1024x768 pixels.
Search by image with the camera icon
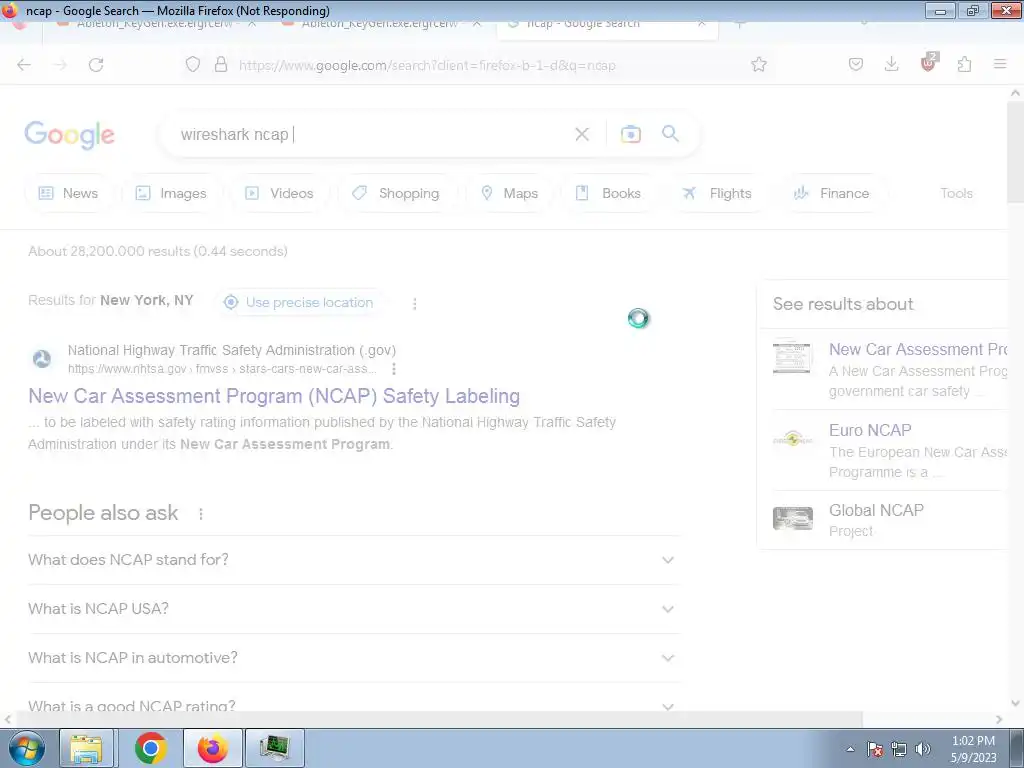630,134
